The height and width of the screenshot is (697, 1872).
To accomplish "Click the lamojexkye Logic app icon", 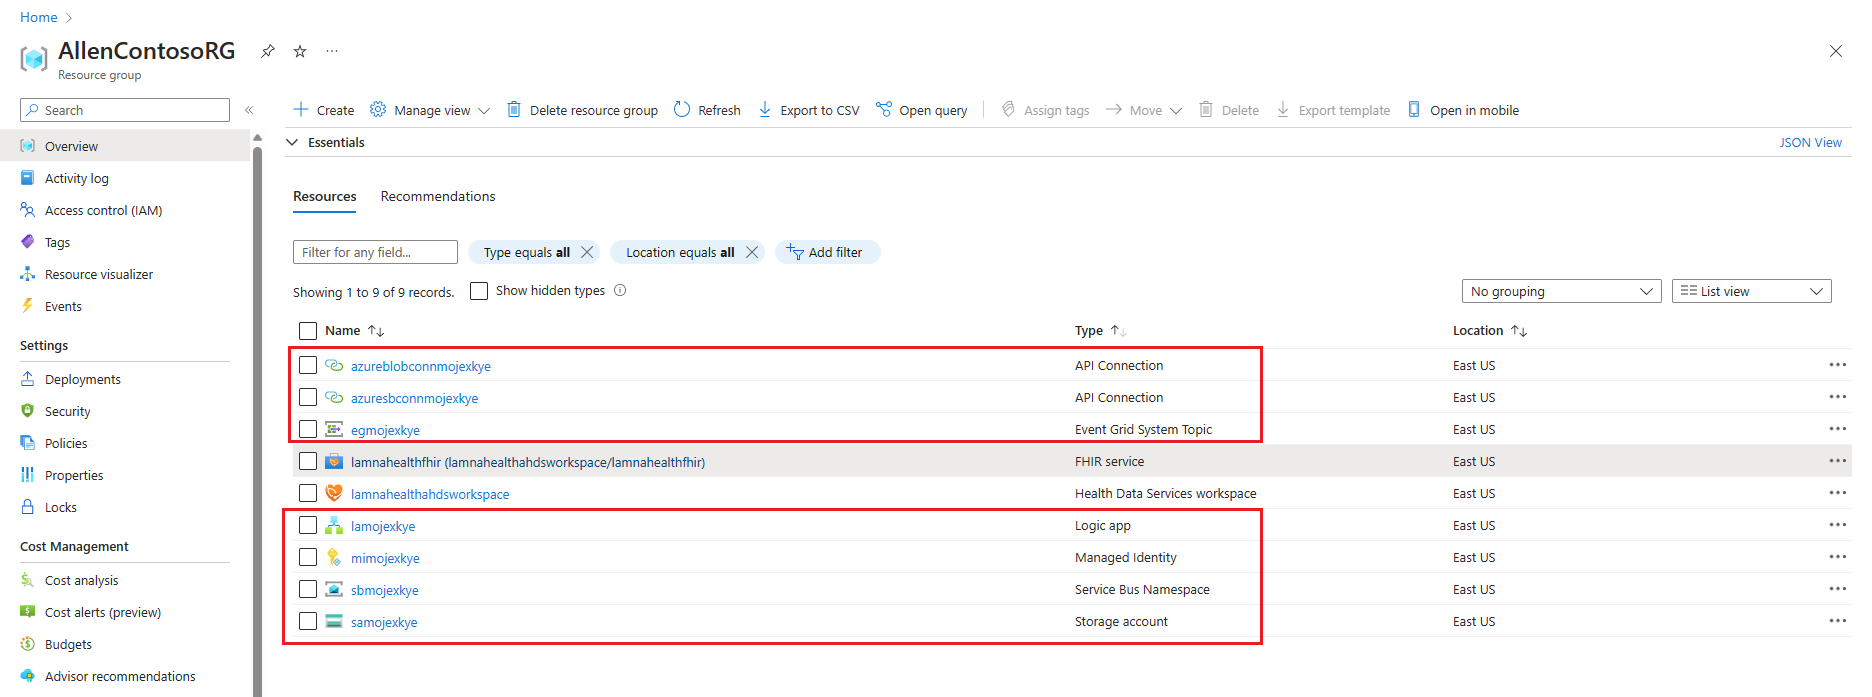I will tap(334, 526).
